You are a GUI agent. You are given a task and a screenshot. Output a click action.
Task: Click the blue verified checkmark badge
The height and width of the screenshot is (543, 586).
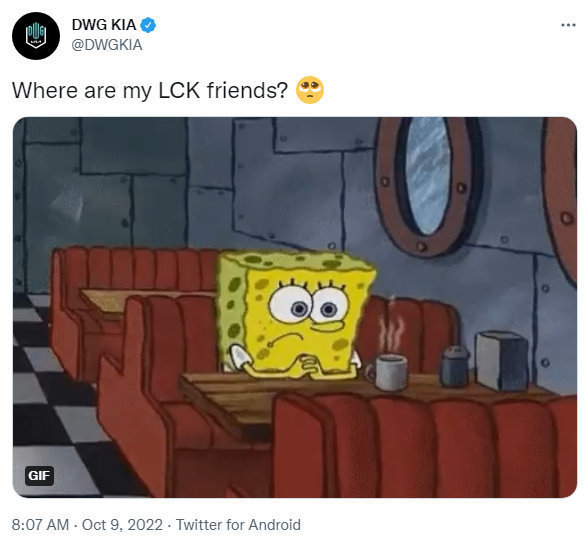pyautogui.click(x=148, y=25)
